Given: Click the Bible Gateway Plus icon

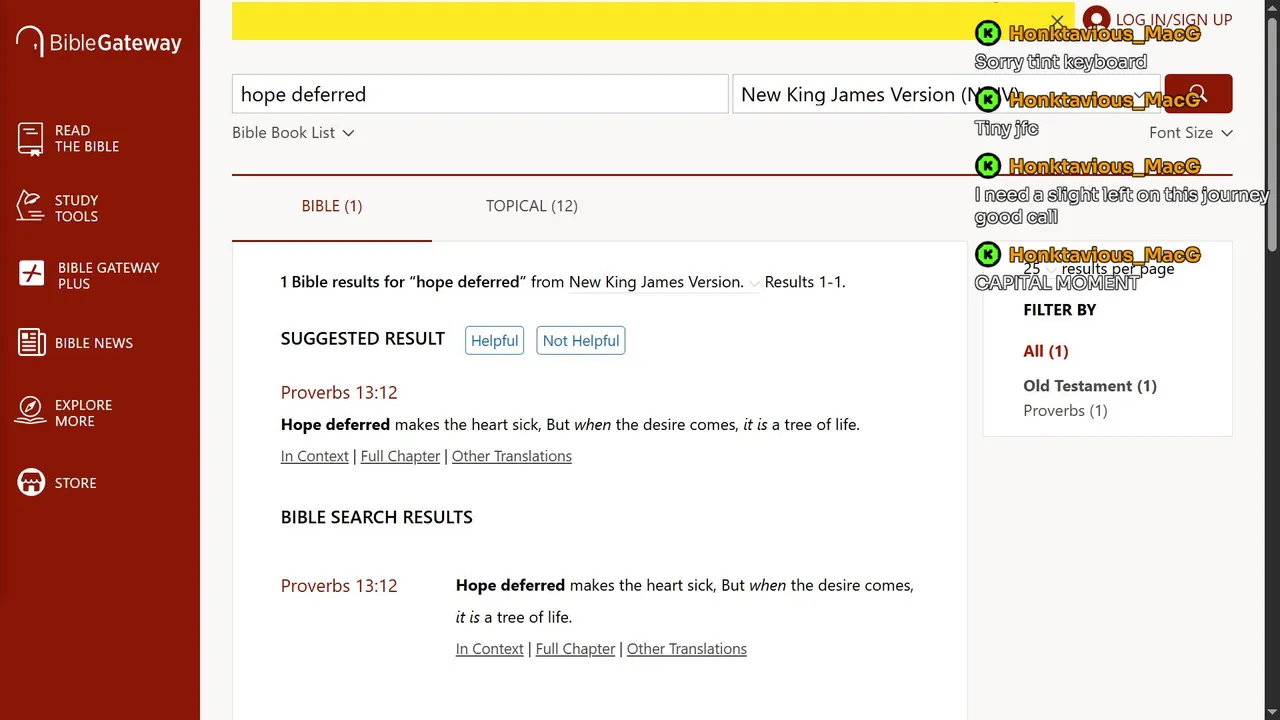Looking at the screenshot, I should 32,274.
